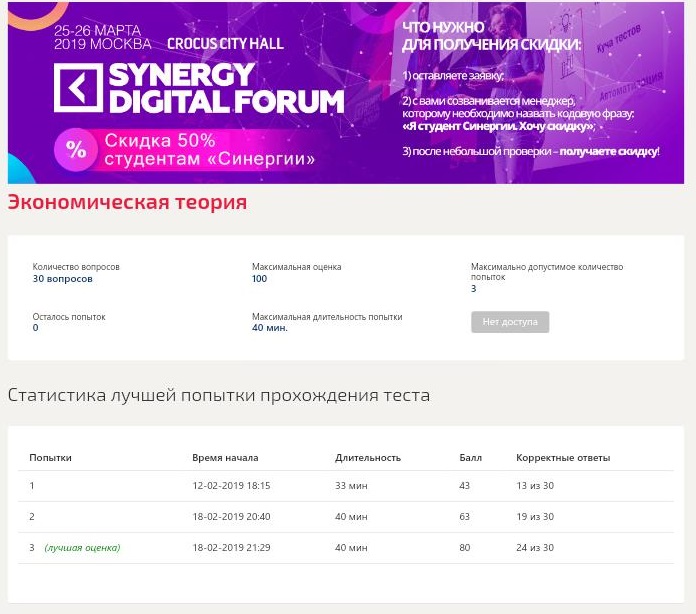Click score '43' in attempt 1 row
The image size is (696, 614).
(464, 486)
